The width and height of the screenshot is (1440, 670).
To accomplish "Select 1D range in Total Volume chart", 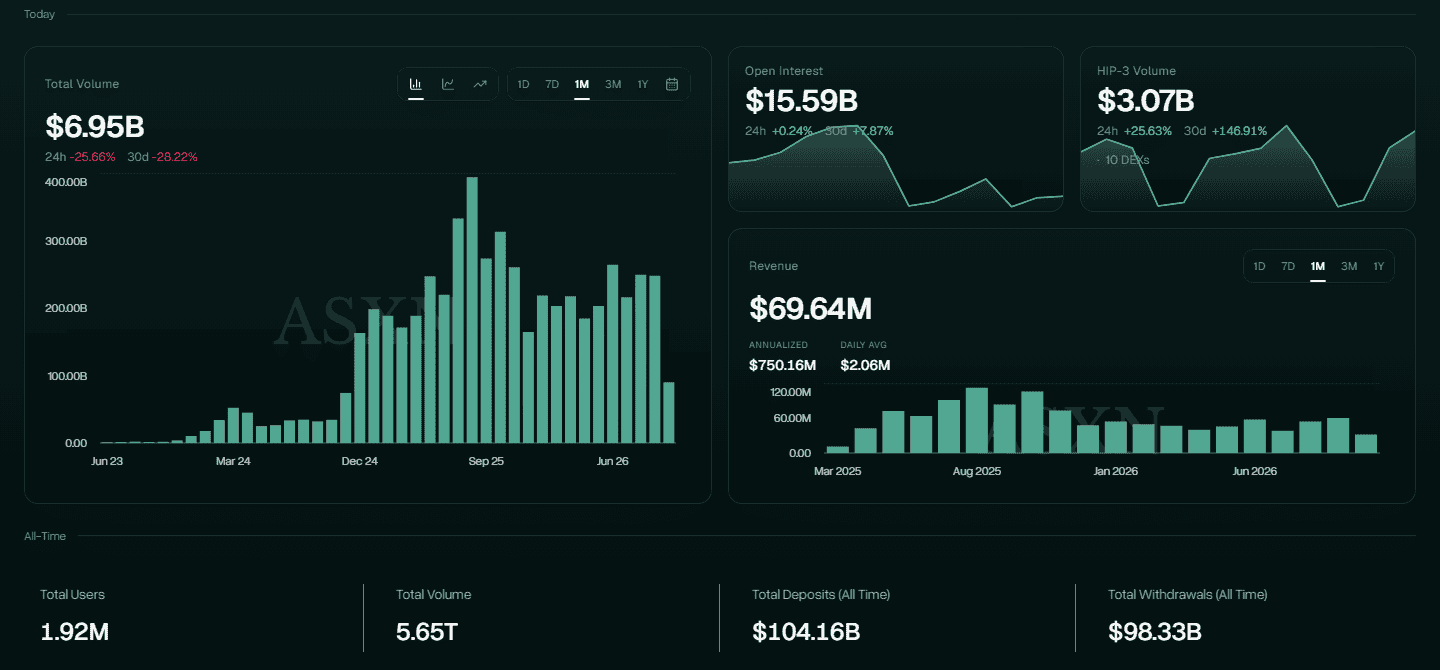I will [523, 84].
